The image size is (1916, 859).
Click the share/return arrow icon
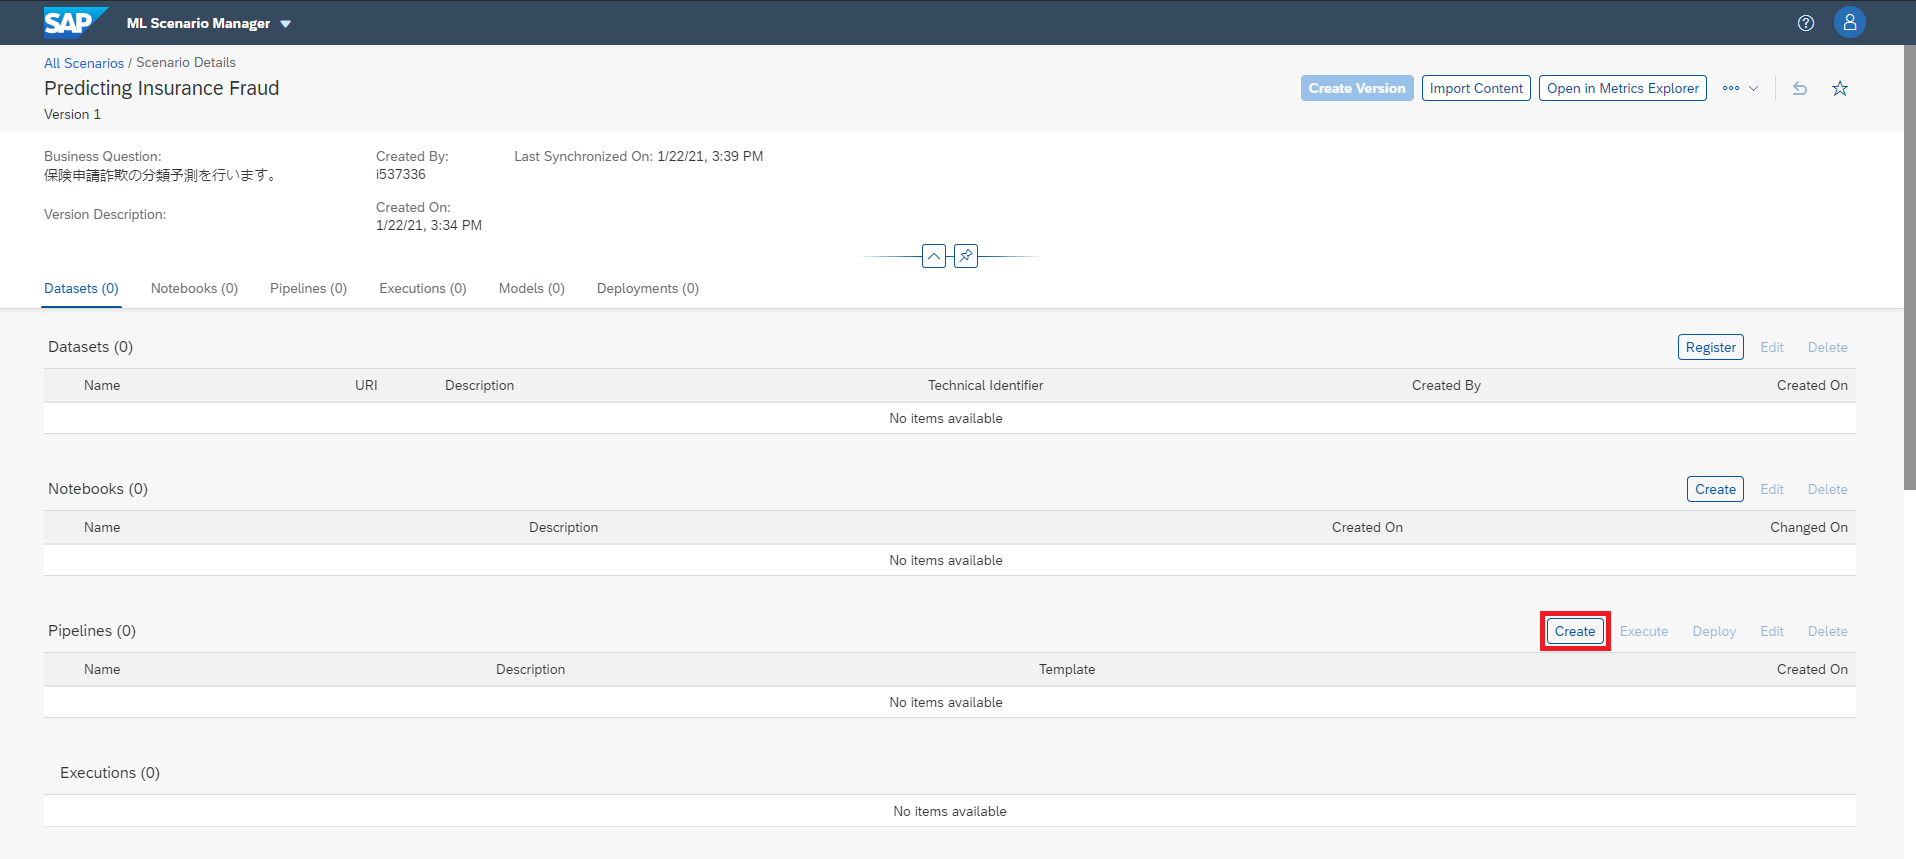click(1799, 88)
